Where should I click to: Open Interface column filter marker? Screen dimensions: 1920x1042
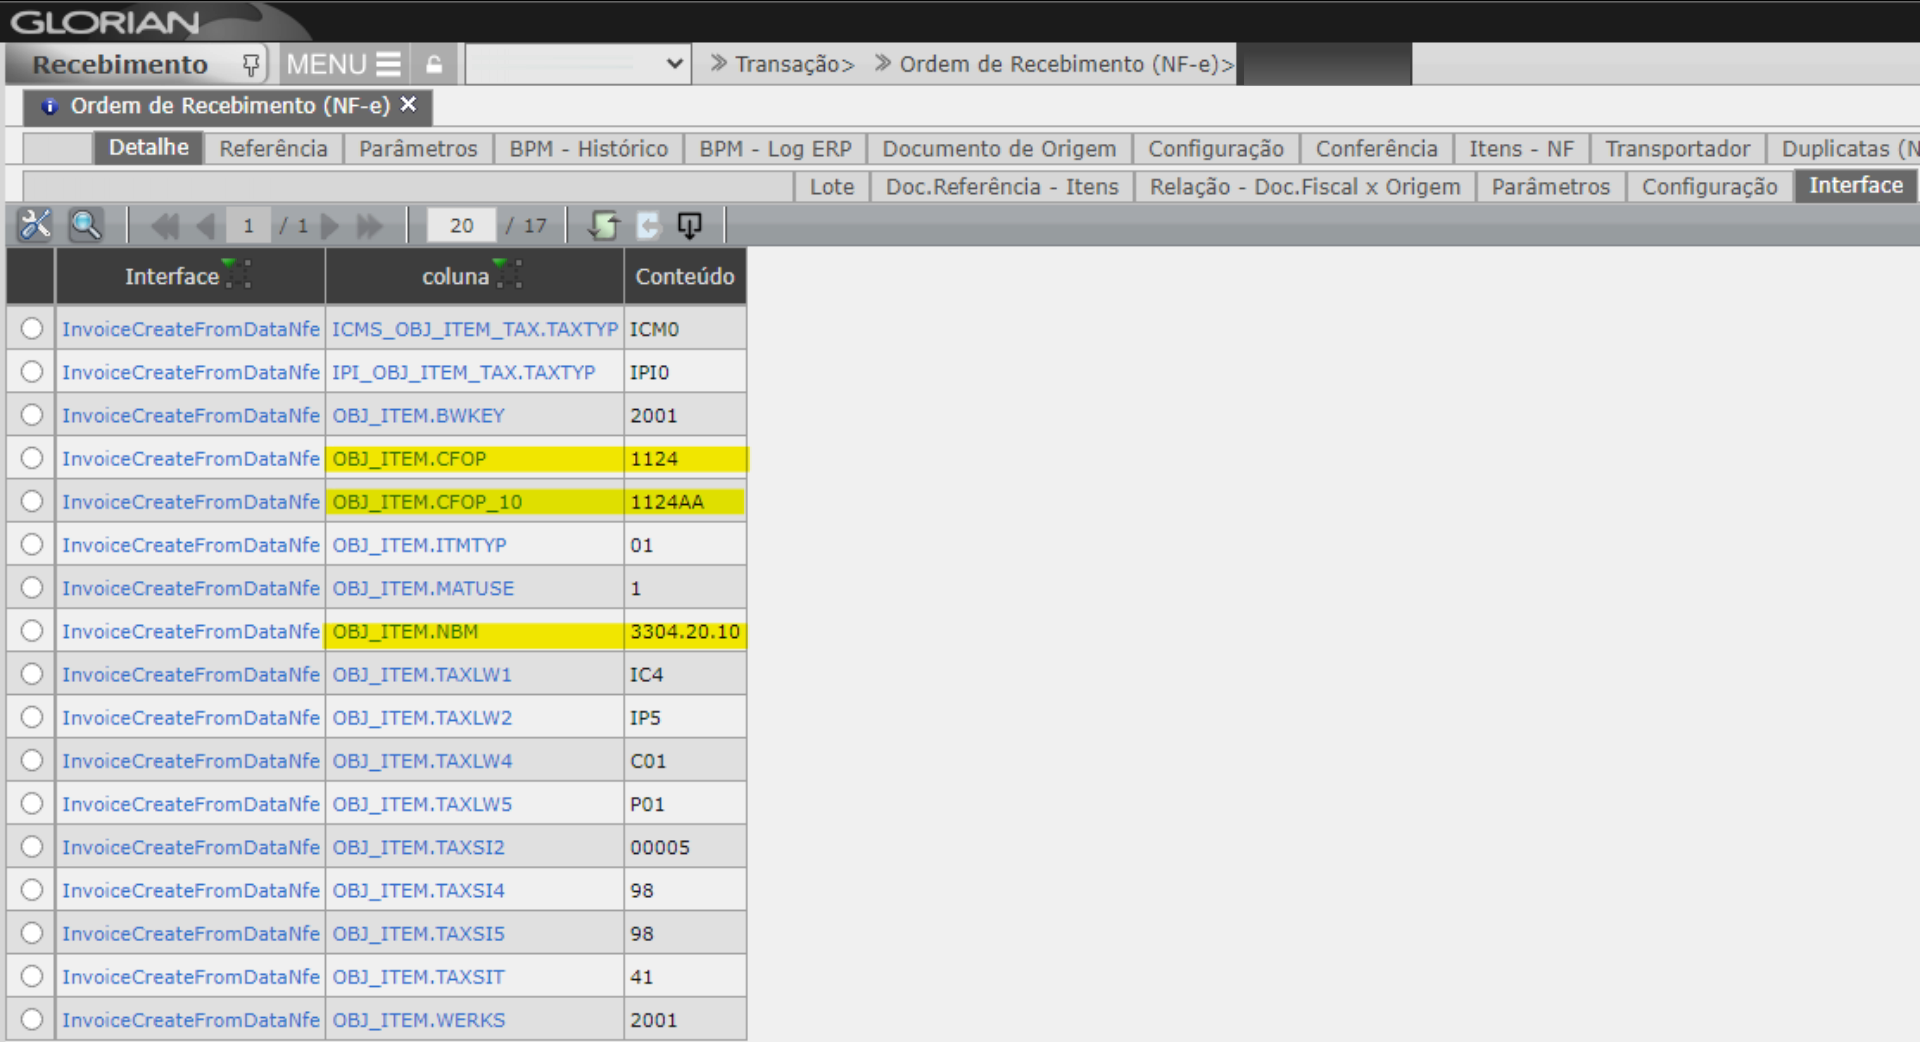(237, 274)
